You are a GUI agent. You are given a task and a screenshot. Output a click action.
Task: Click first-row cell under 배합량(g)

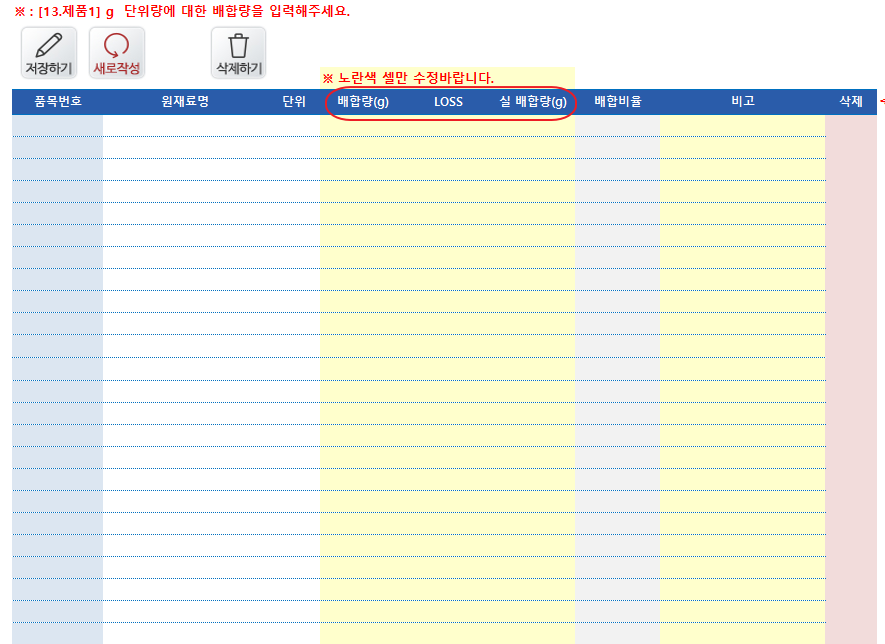pos(363,126)
